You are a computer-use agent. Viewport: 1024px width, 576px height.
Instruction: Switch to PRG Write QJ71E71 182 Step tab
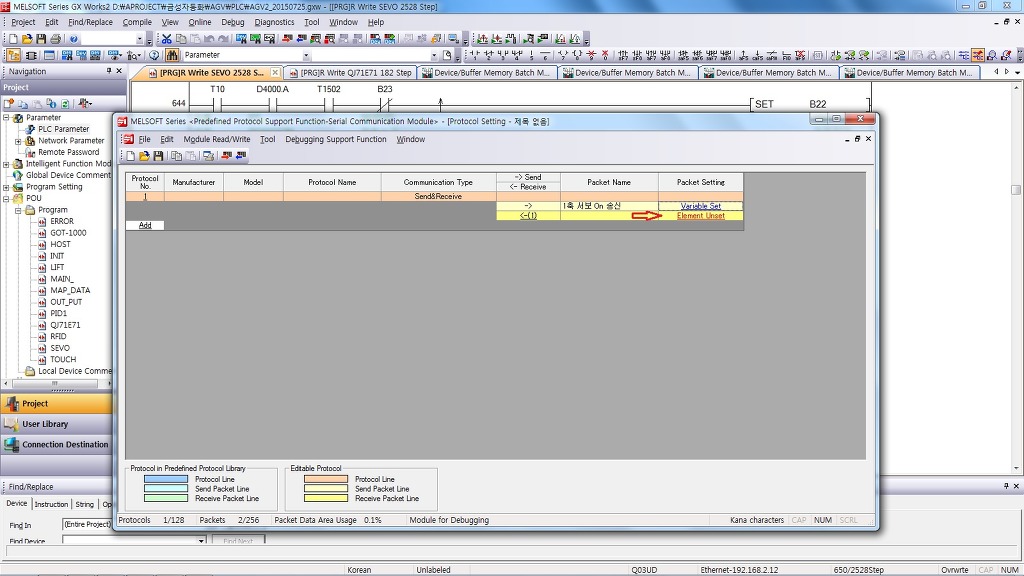tap(353, 73)
